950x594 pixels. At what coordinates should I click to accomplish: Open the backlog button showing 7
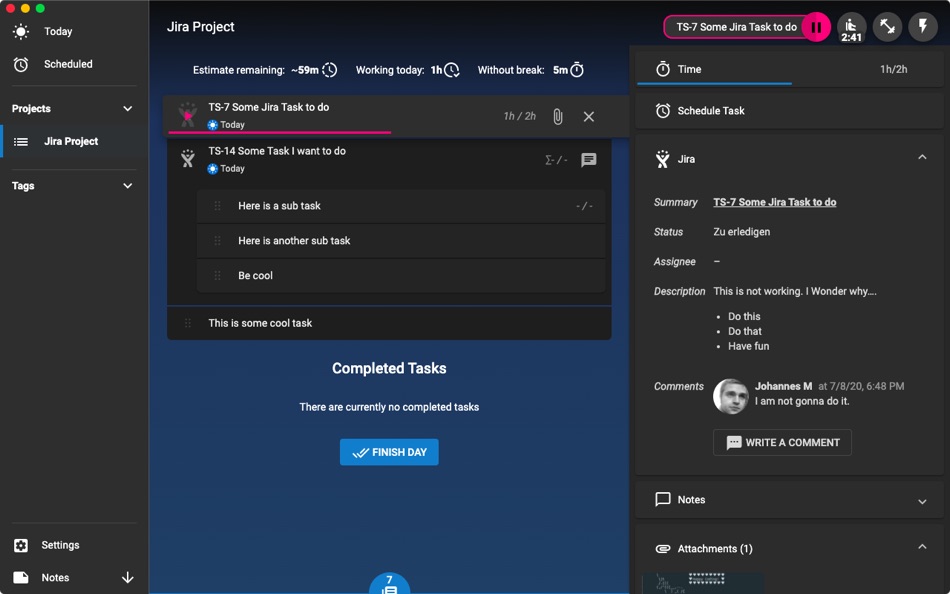click(x=390, y=584)
